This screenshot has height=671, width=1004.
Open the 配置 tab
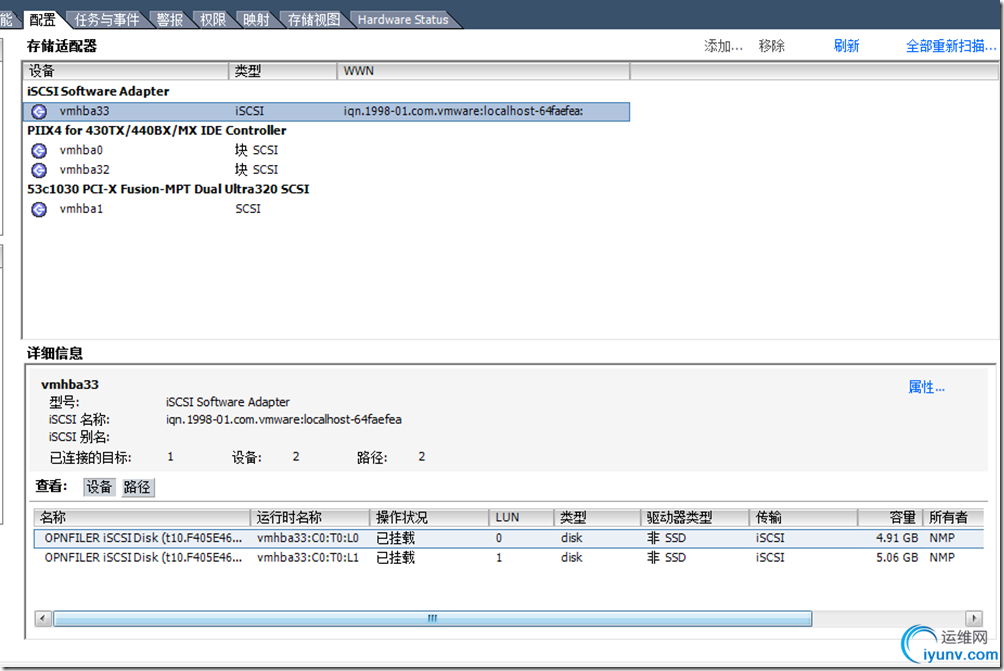point(42,20)
